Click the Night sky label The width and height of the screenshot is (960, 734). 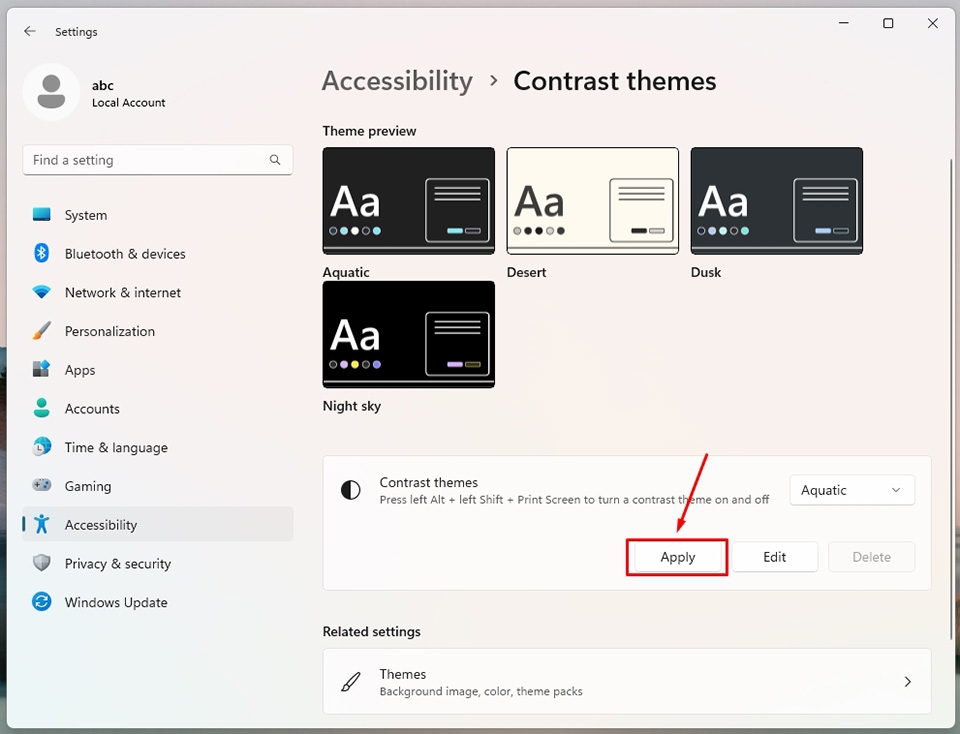351,406
